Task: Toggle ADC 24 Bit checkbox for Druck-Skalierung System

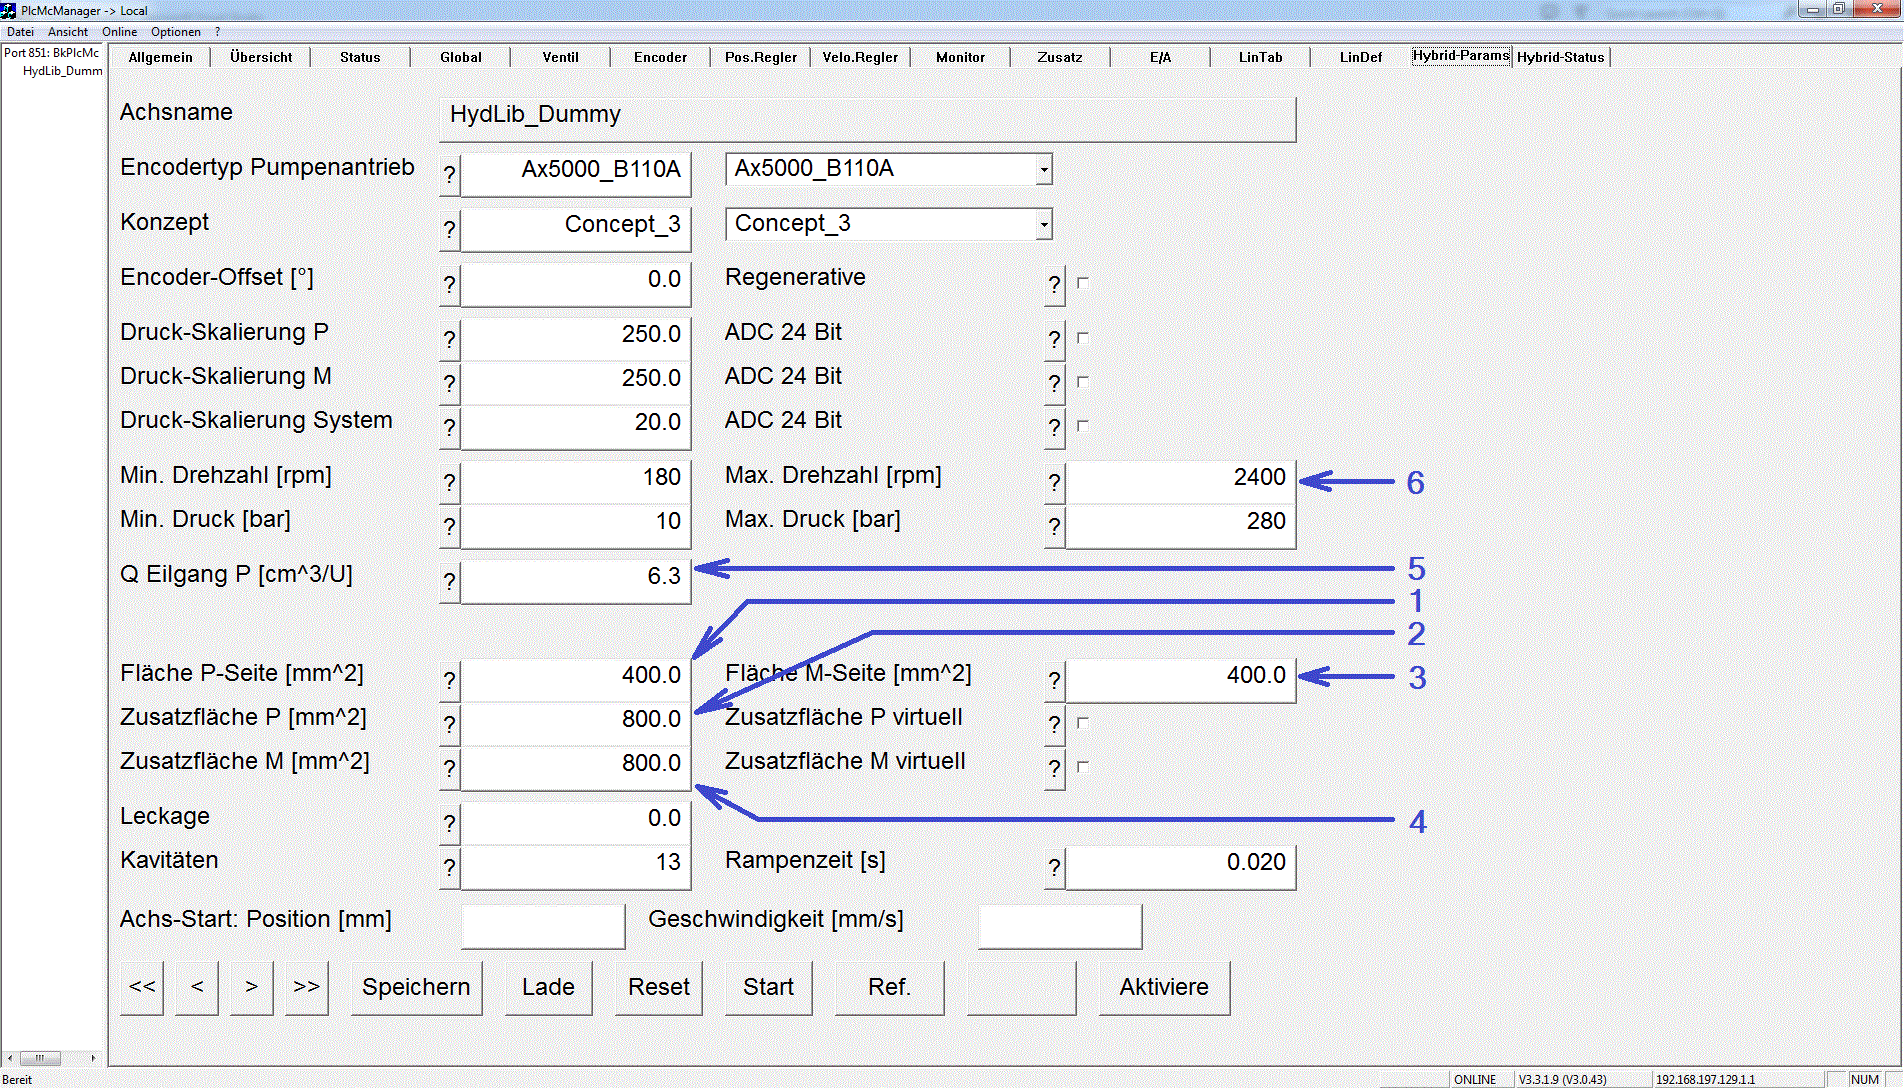Action: pyautogui.click(x=1083, y=426)
